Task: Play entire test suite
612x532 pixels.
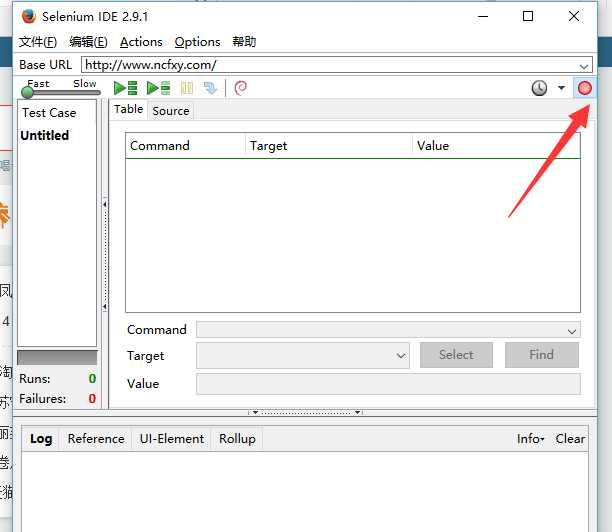Action: tap(125, 88)
